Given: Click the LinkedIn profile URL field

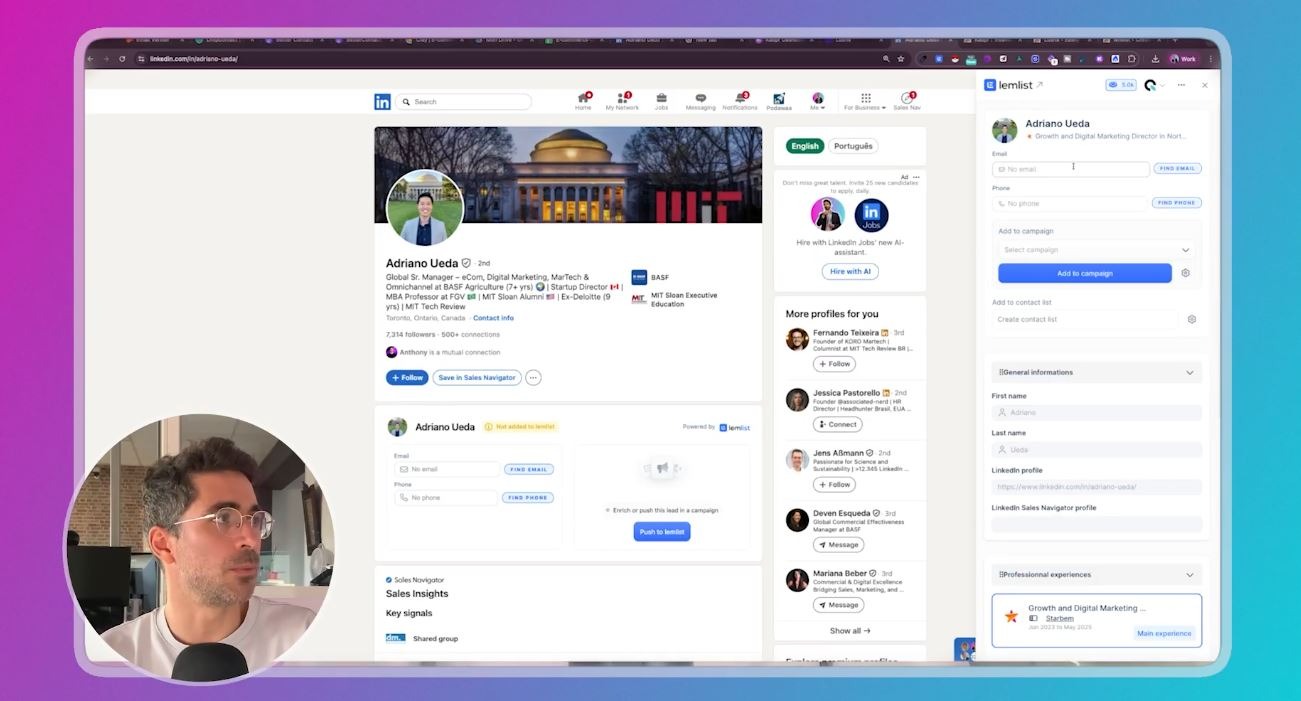Looking at the screenshot, I should [1097, 487].
